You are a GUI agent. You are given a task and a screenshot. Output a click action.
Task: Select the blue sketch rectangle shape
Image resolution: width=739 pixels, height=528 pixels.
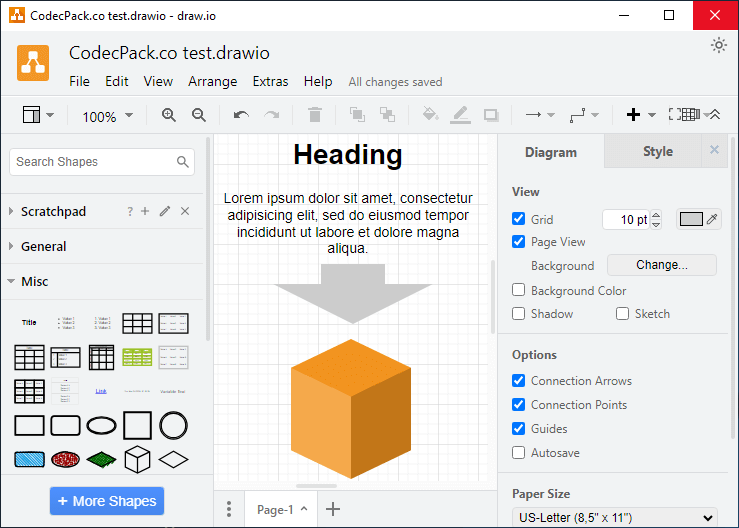click(x=30, y=459)
